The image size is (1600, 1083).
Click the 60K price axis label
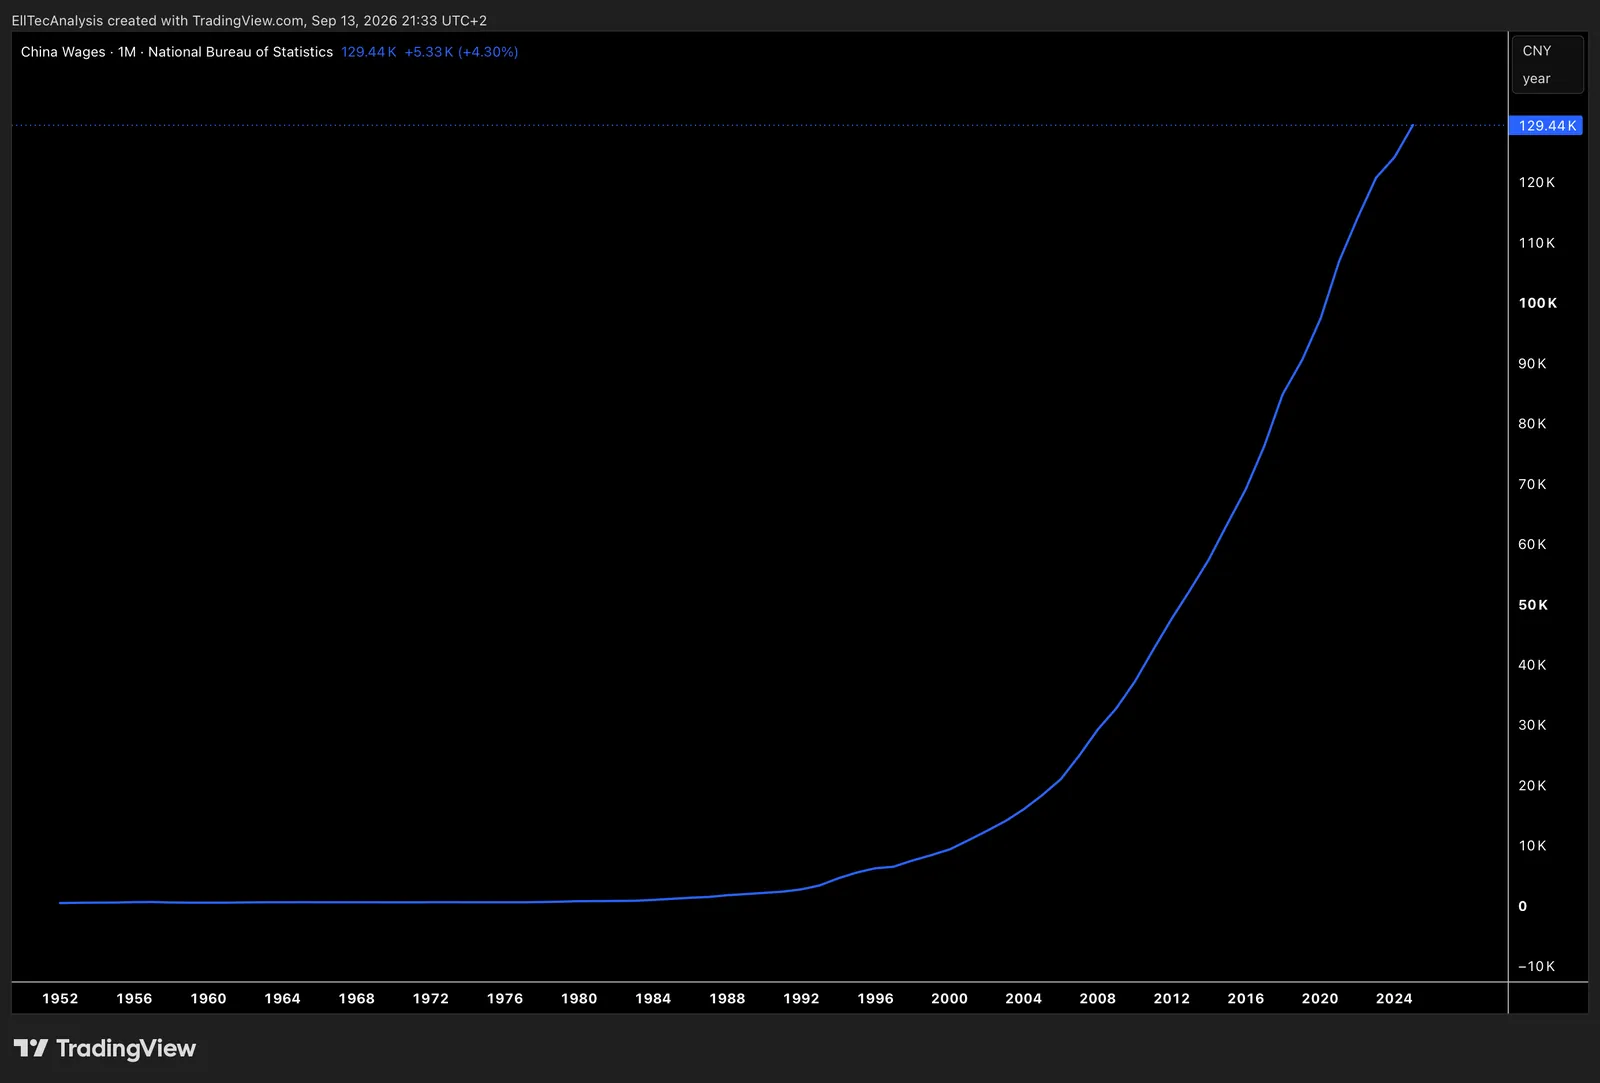1532,545
